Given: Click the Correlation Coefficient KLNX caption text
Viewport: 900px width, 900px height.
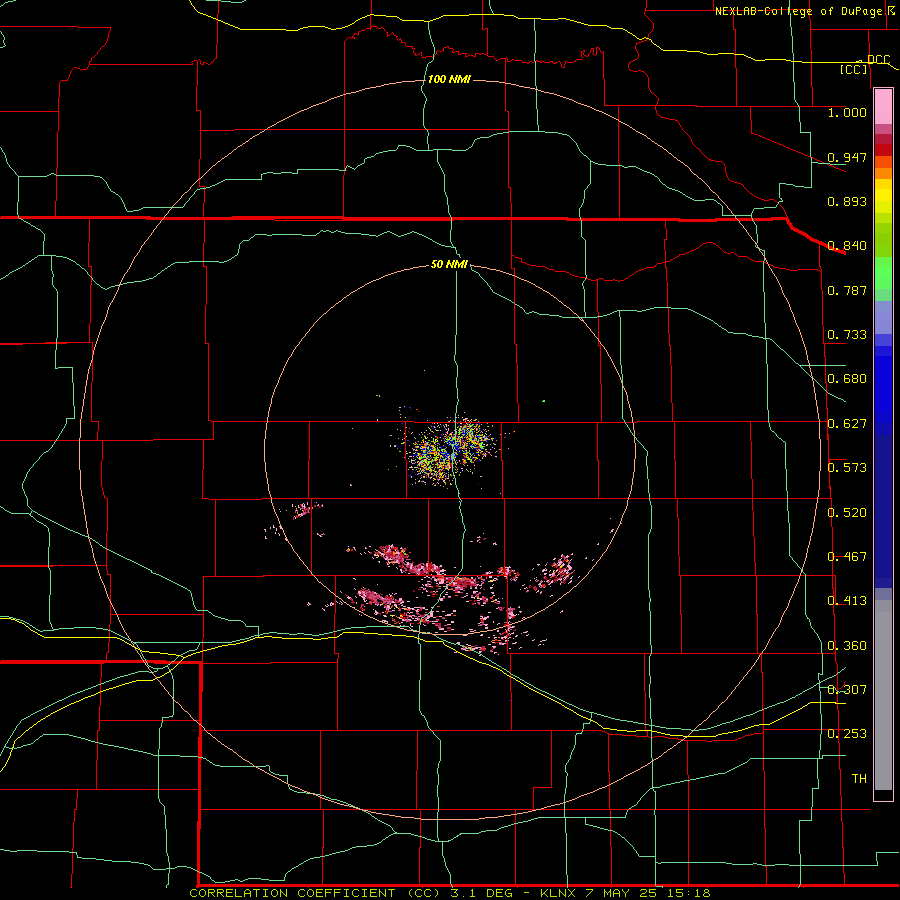Looking at the screenshot, I should [x=450, y=893].
